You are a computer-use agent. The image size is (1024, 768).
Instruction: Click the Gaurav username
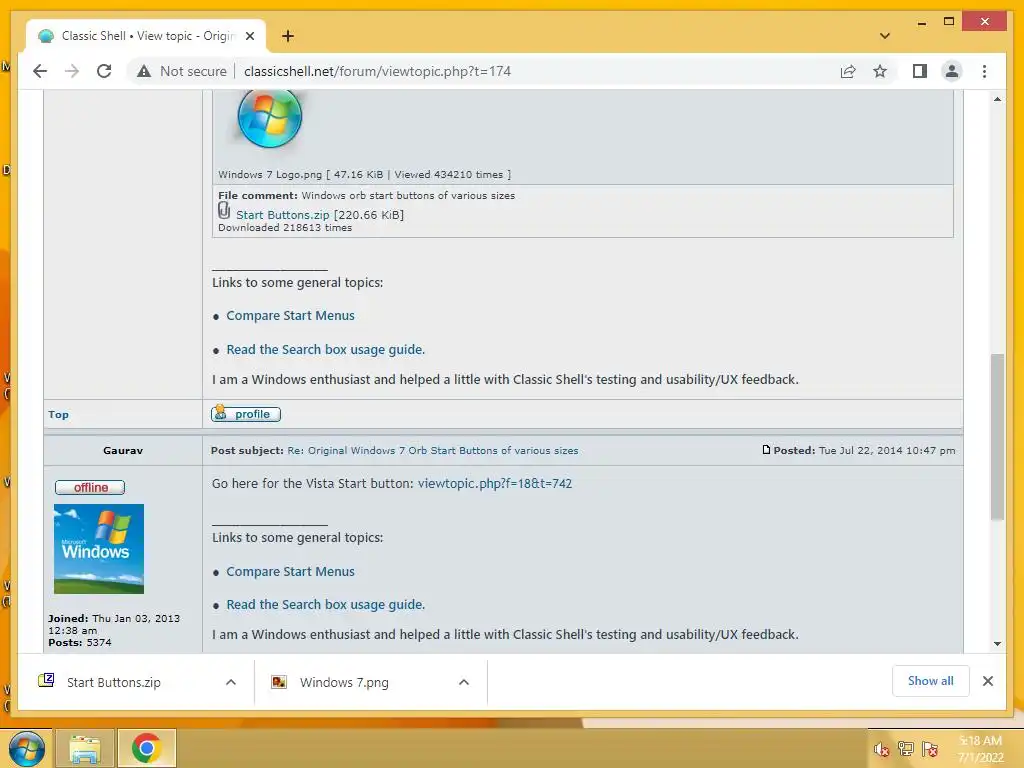coord(123,451)
